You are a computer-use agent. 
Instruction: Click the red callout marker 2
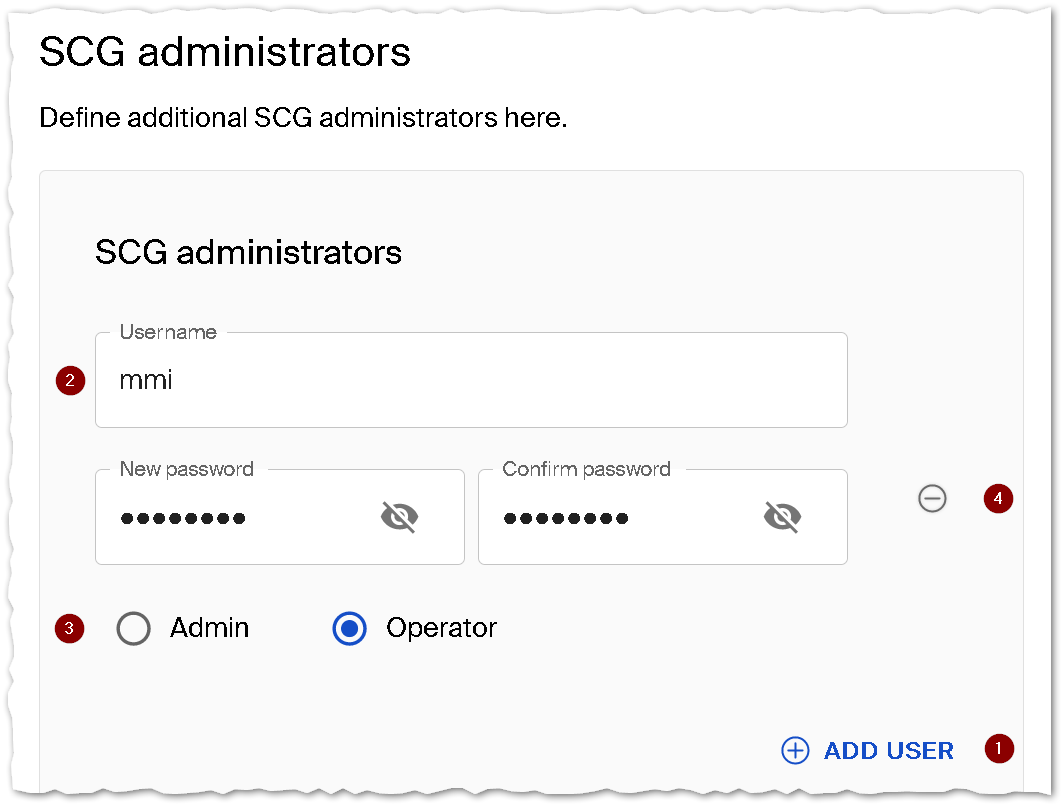tap(70, 380)
